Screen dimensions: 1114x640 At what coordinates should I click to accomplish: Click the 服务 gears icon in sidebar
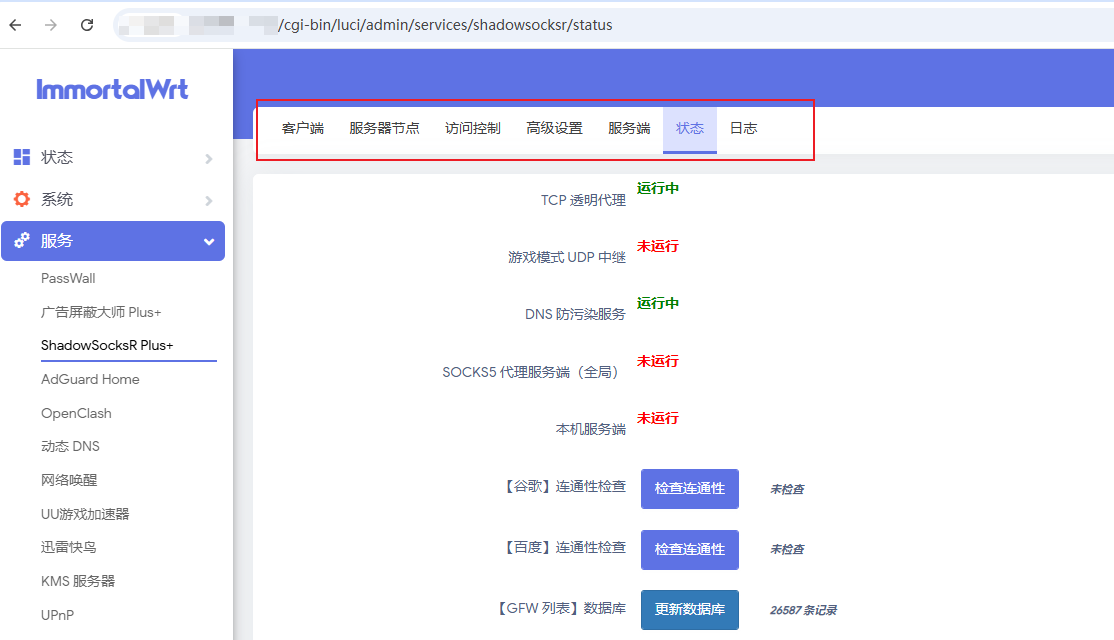click(21, 241)
